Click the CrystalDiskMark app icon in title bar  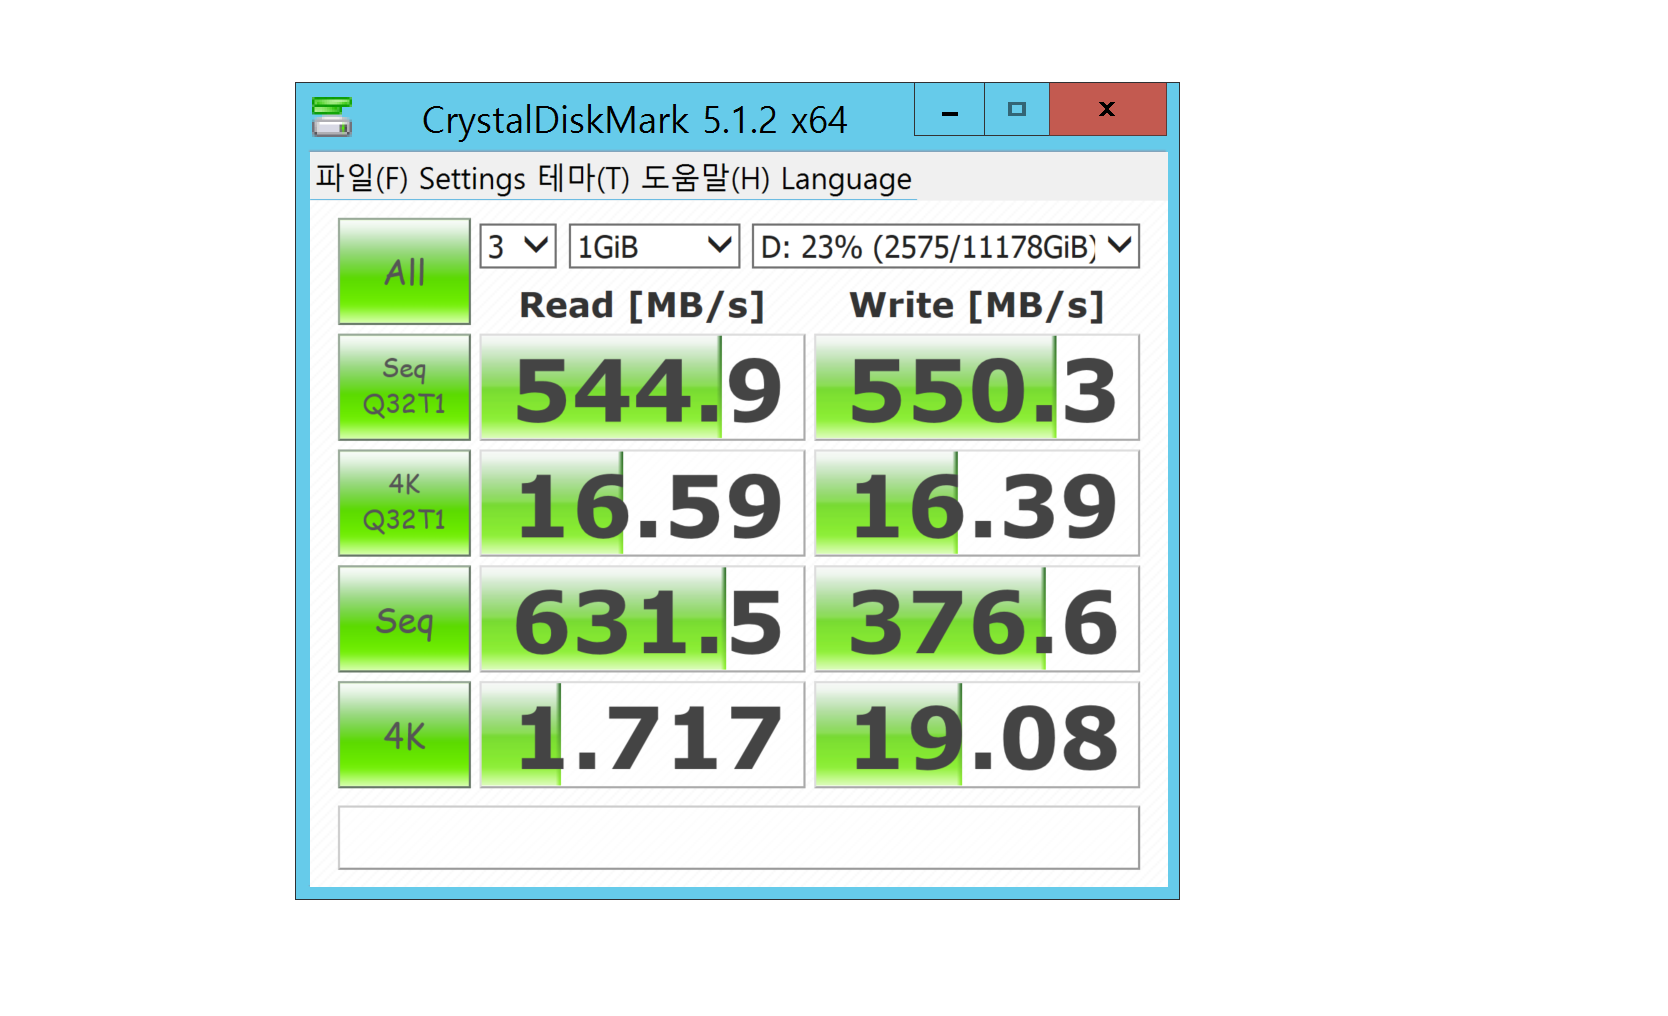point(331,117)
